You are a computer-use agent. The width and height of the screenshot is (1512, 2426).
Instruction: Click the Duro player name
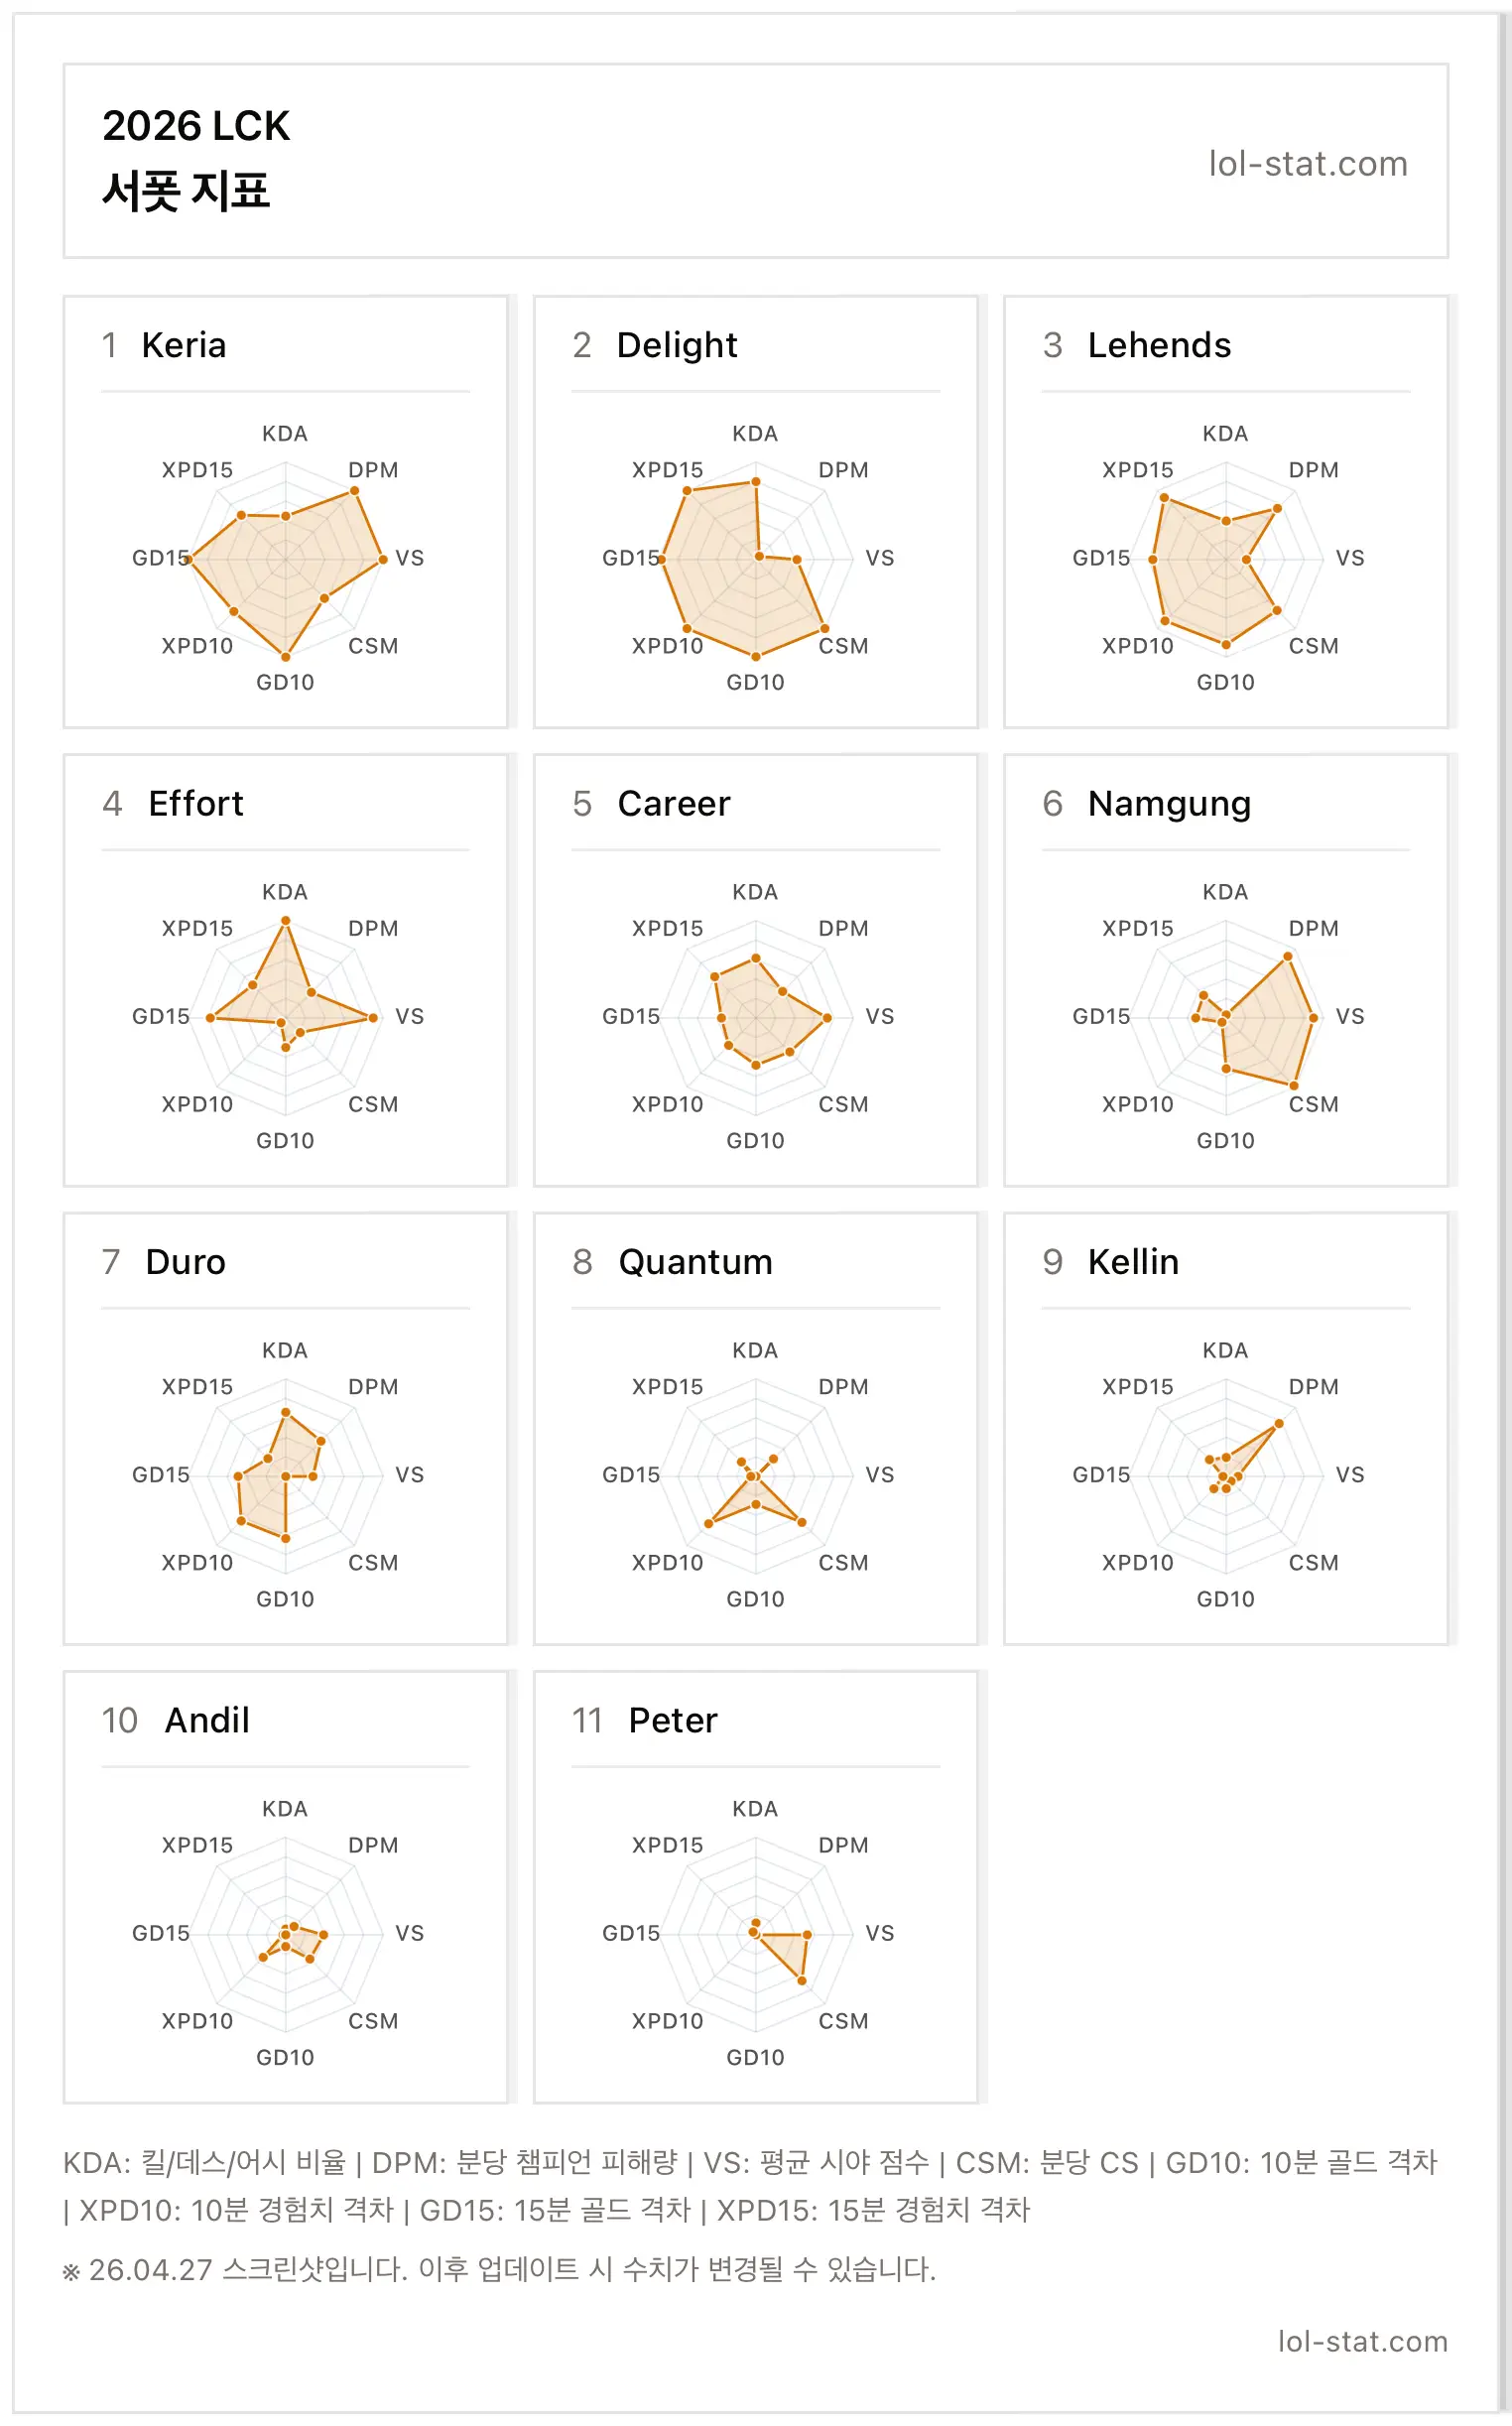coord(186,1262)
